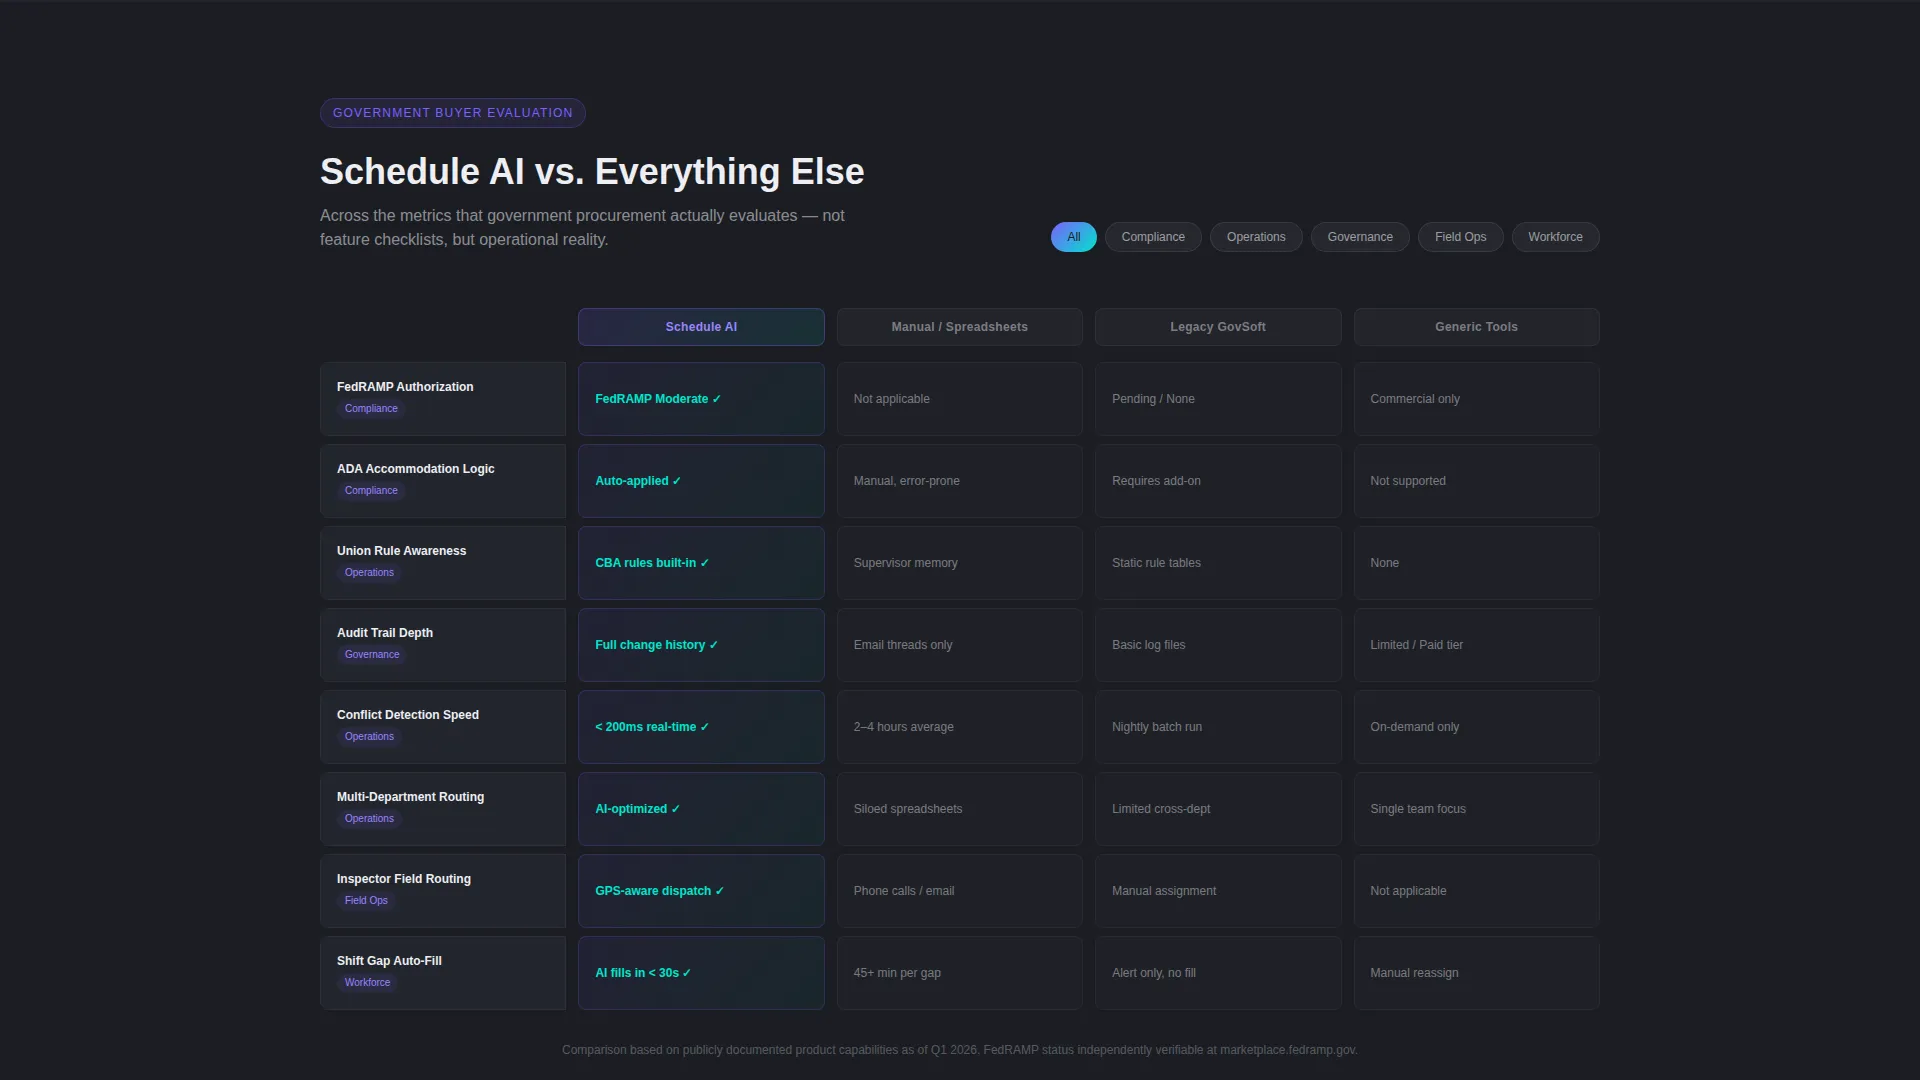Image resolution: width=1920 pixels, height=1080 pixels.
Task: Select the Multi-Department Routing row label
Action: tap(443, 809)
